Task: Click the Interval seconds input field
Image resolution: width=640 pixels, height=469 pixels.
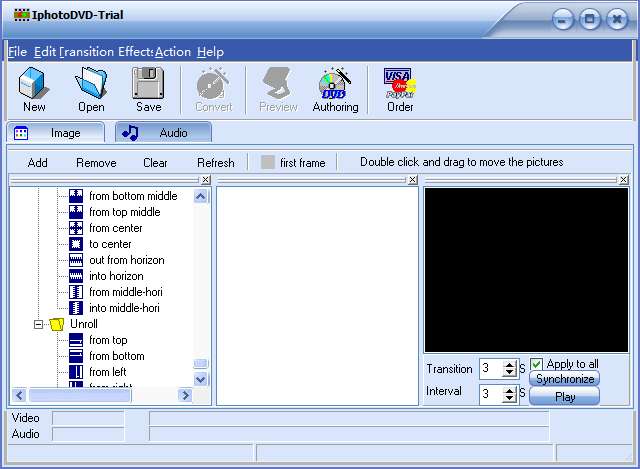Action: point(492,394)
